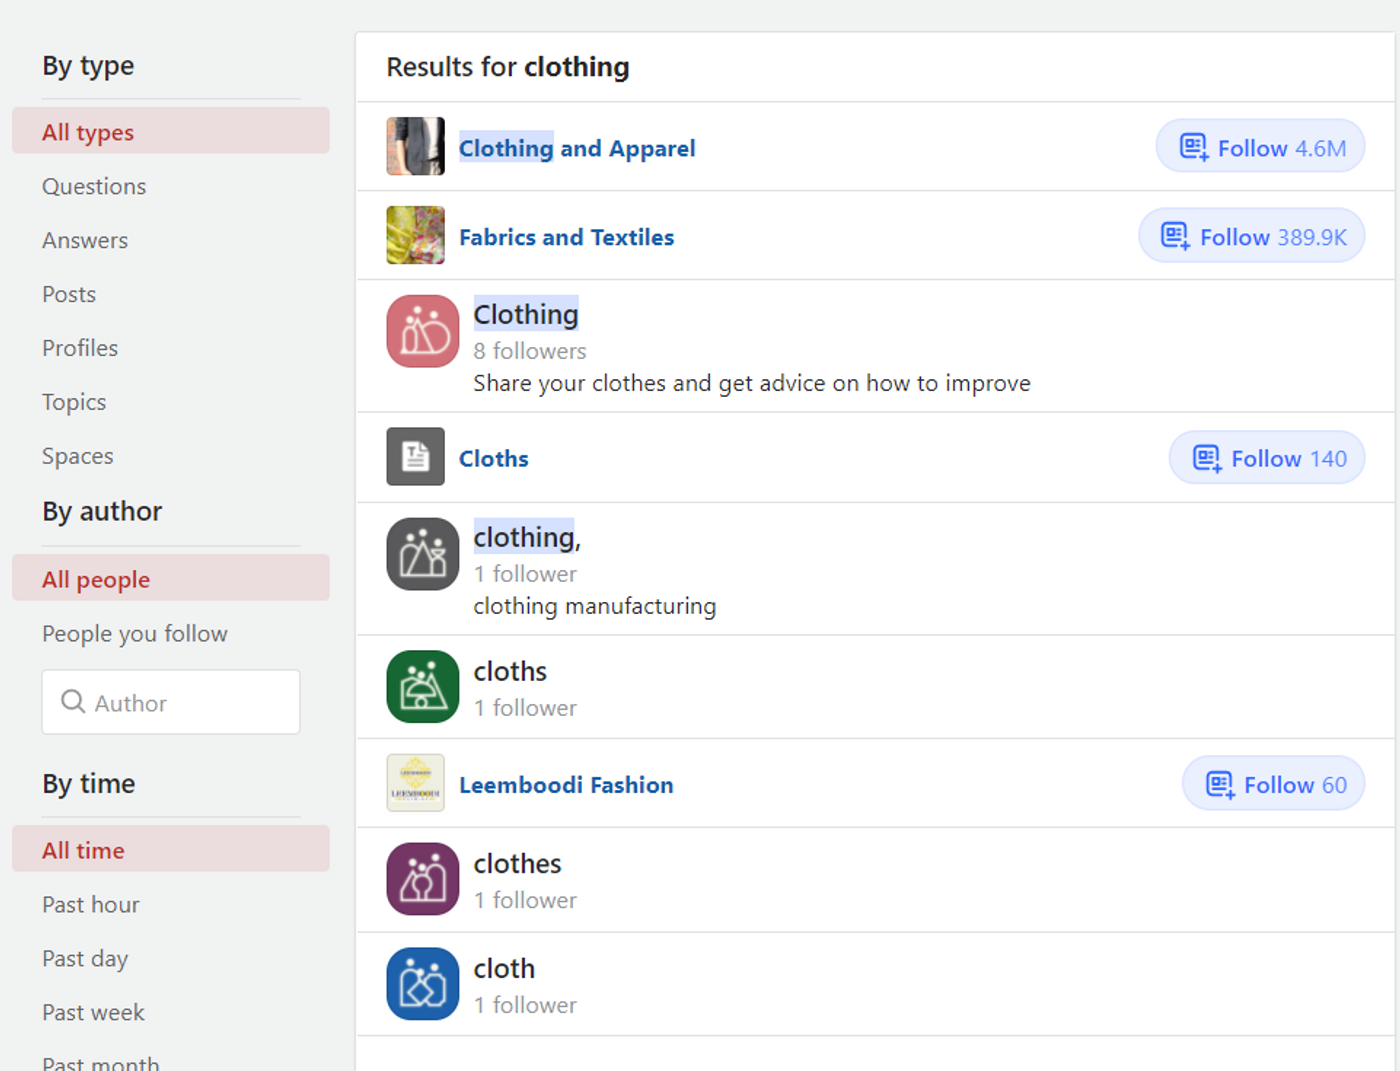The height and width of the screenshot is (1071, 1400).
Task: Show only Spaces results
Action: [x=78, y=456]
